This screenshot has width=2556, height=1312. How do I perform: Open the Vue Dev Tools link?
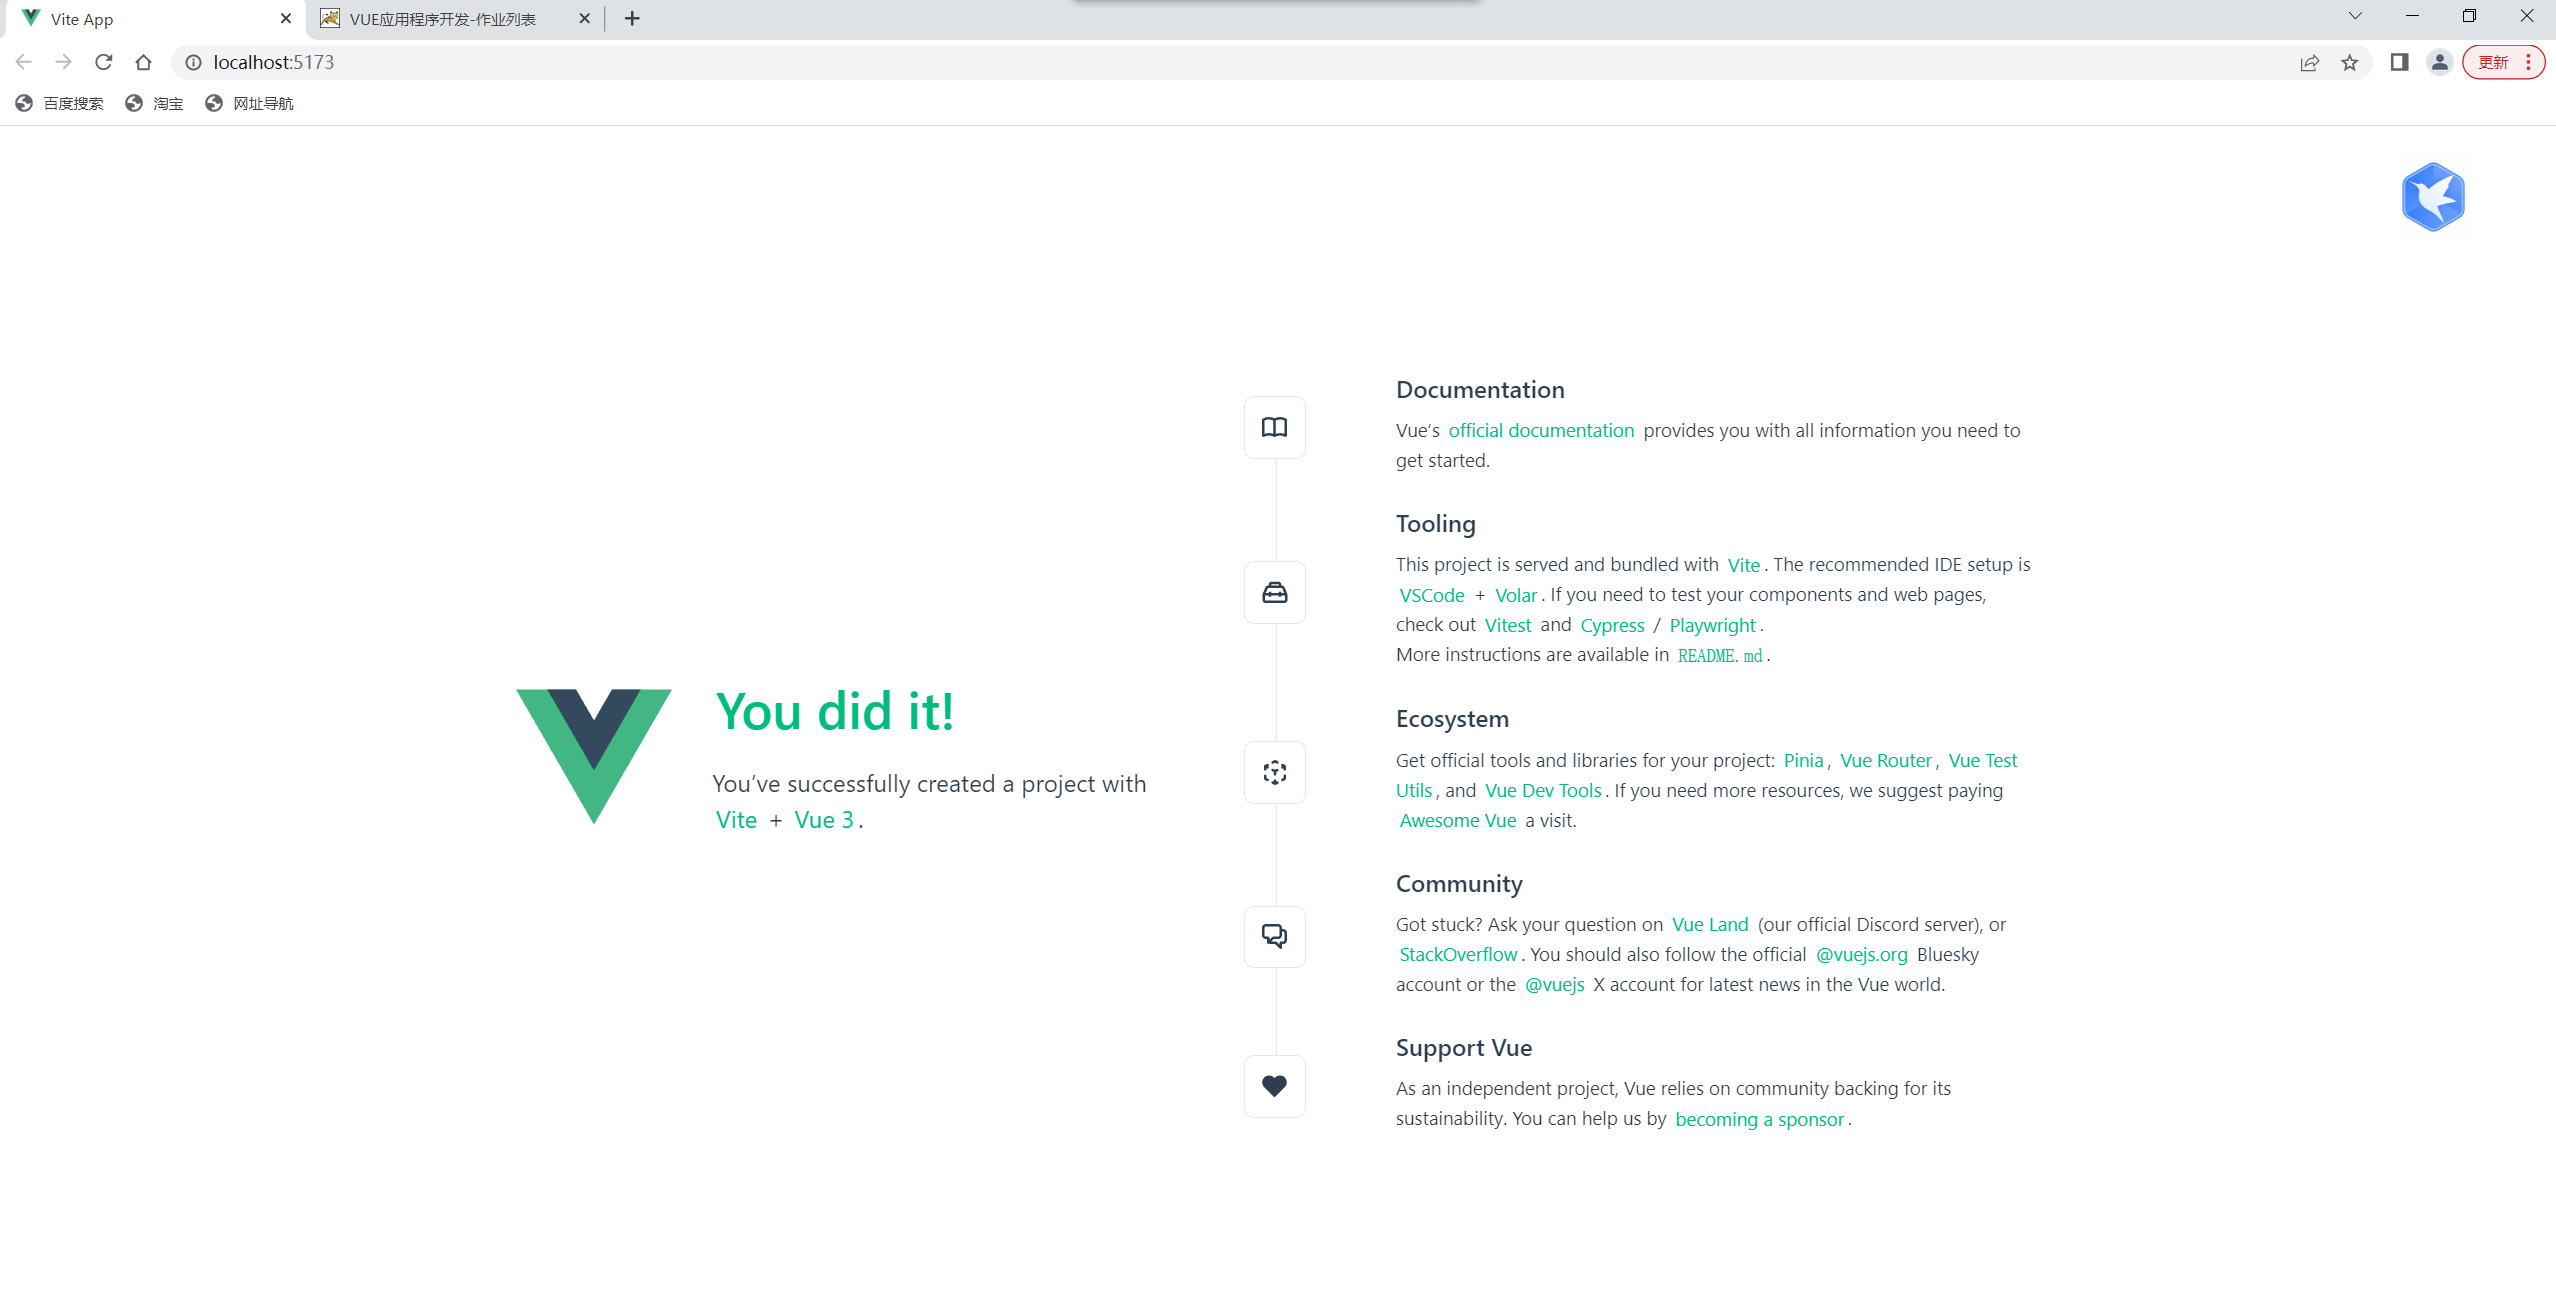coord(1543,790)
